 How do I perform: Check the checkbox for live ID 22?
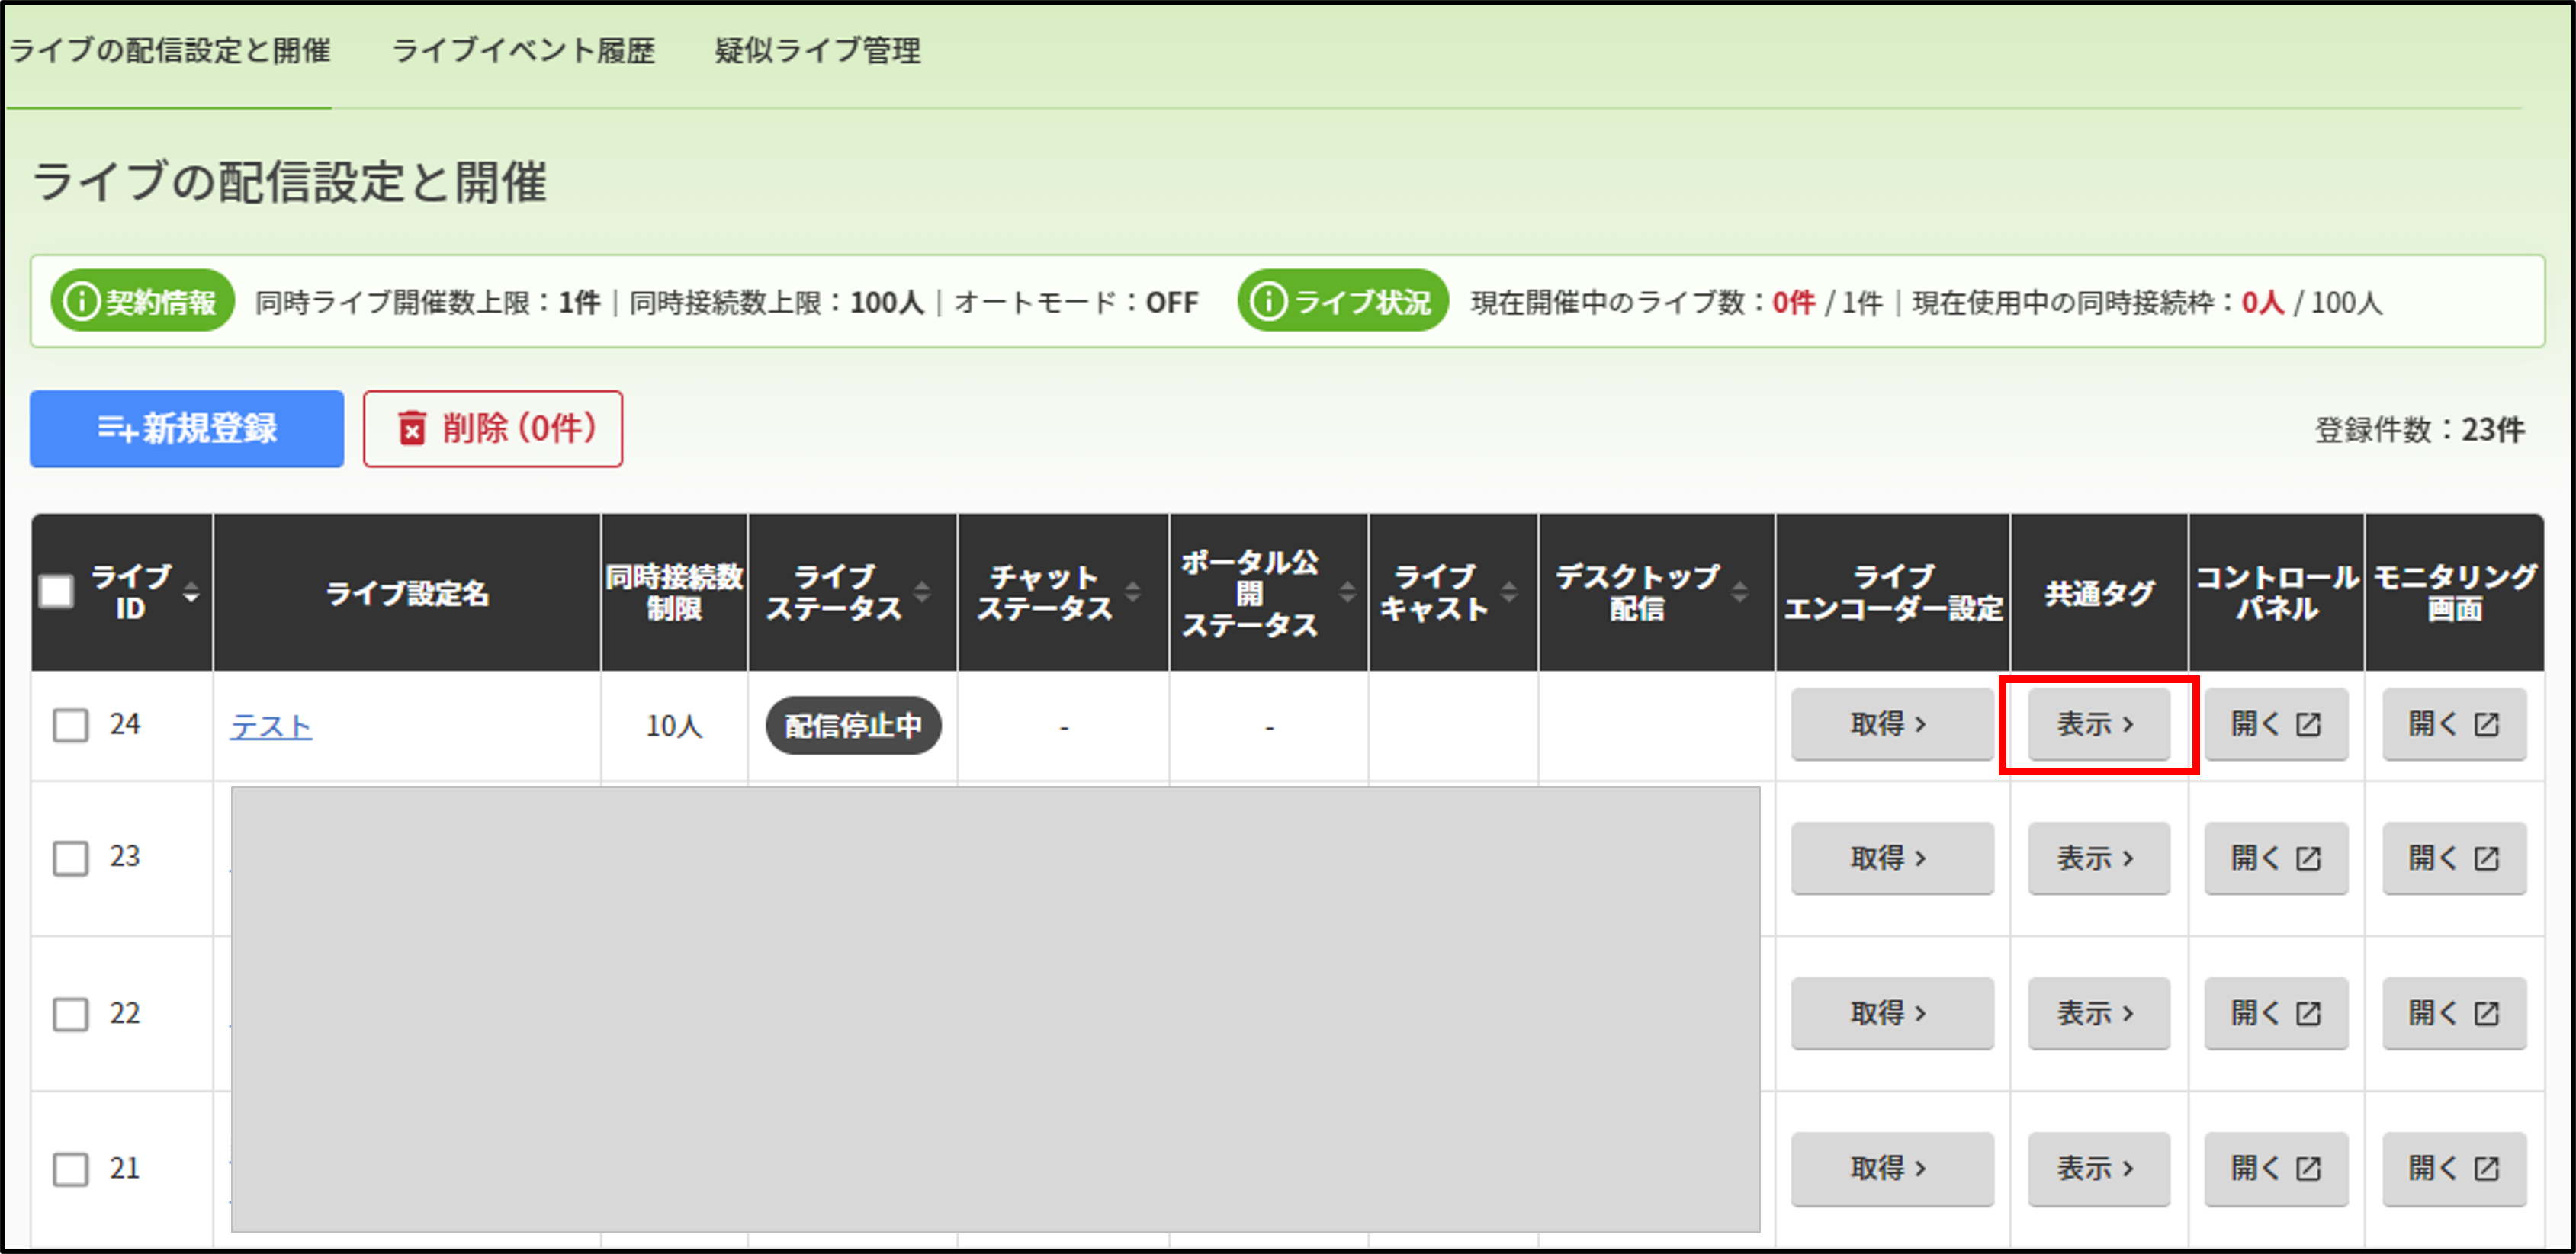[x=70, y=1014]
